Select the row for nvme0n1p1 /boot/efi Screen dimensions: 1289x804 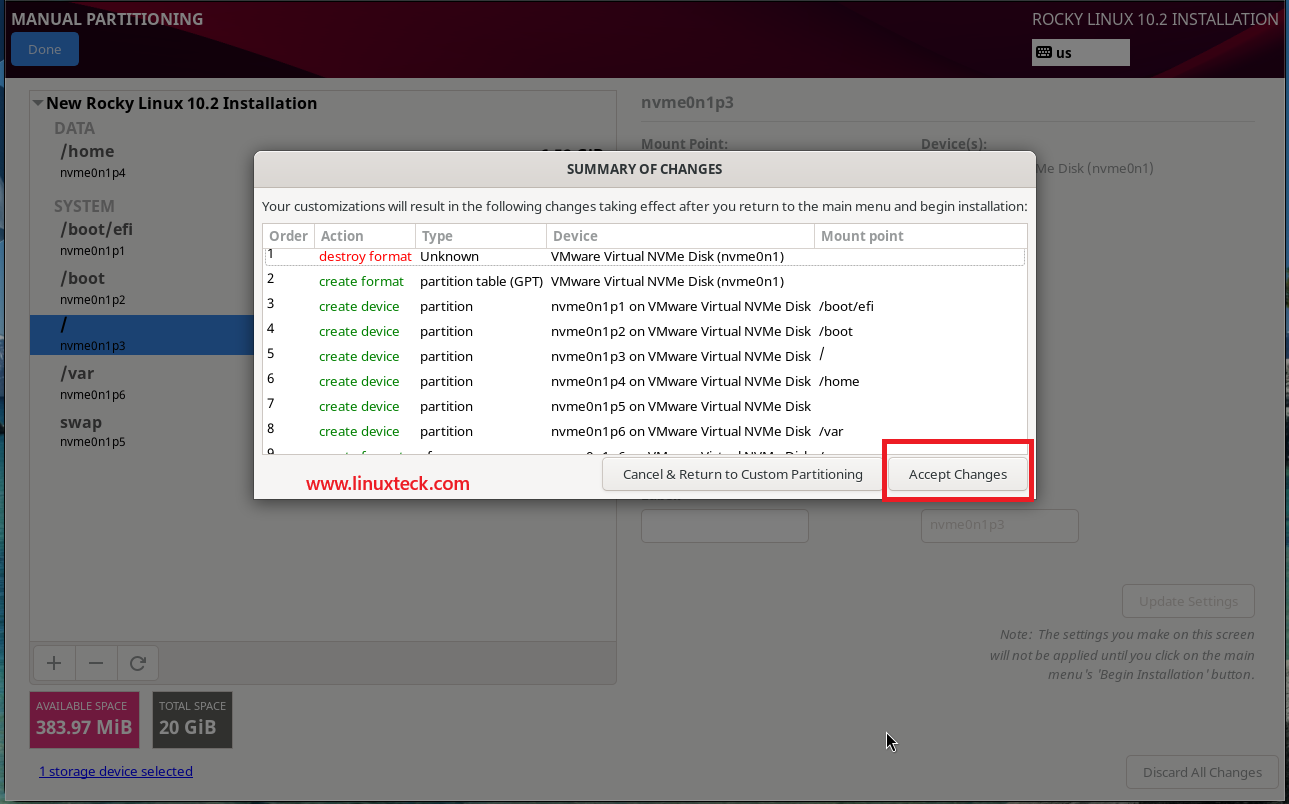point(645,306)
